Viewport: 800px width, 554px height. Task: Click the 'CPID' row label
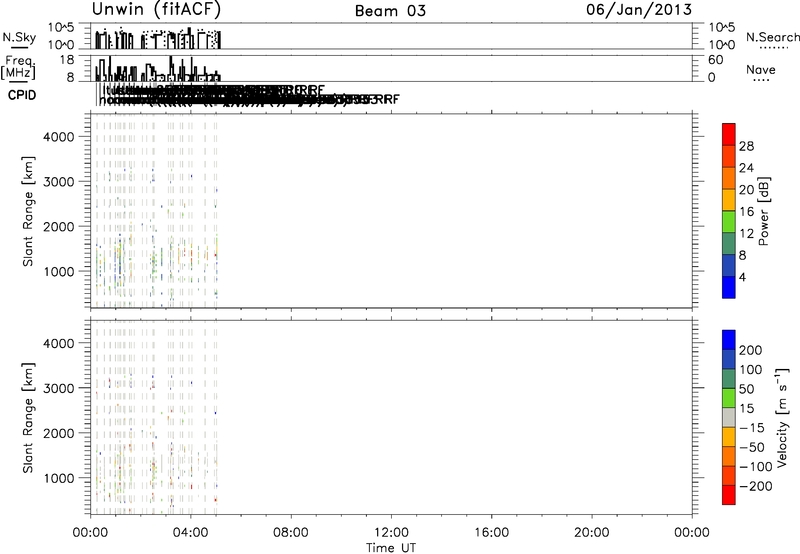22,95
